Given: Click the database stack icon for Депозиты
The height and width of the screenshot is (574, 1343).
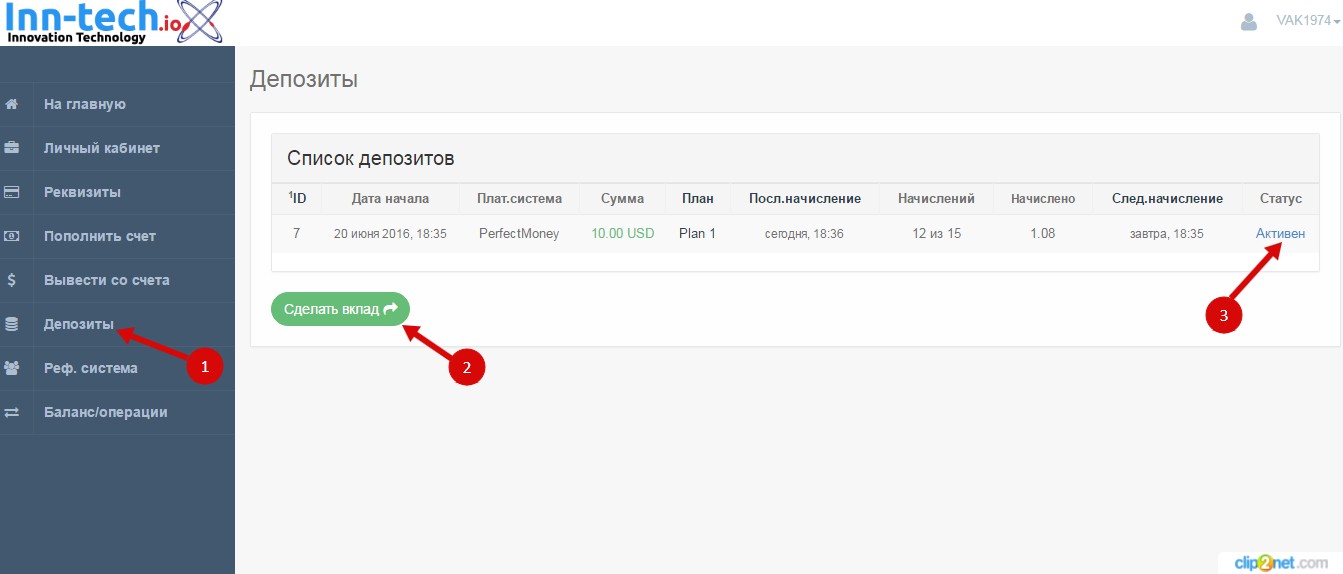Looking at the screenshot, I should pos(12,324).
